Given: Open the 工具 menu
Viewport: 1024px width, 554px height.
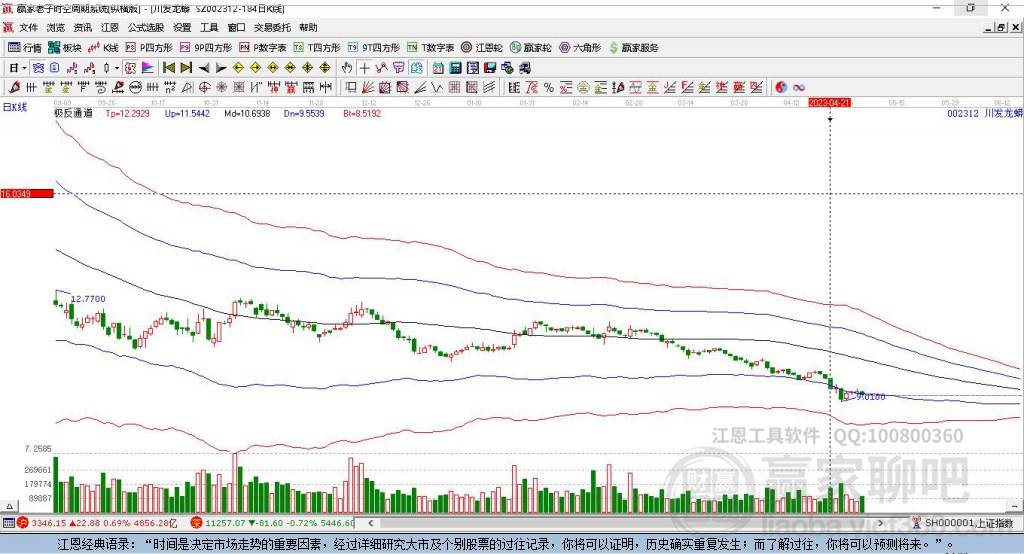Looking at the screenshot, I should point(209,27).
